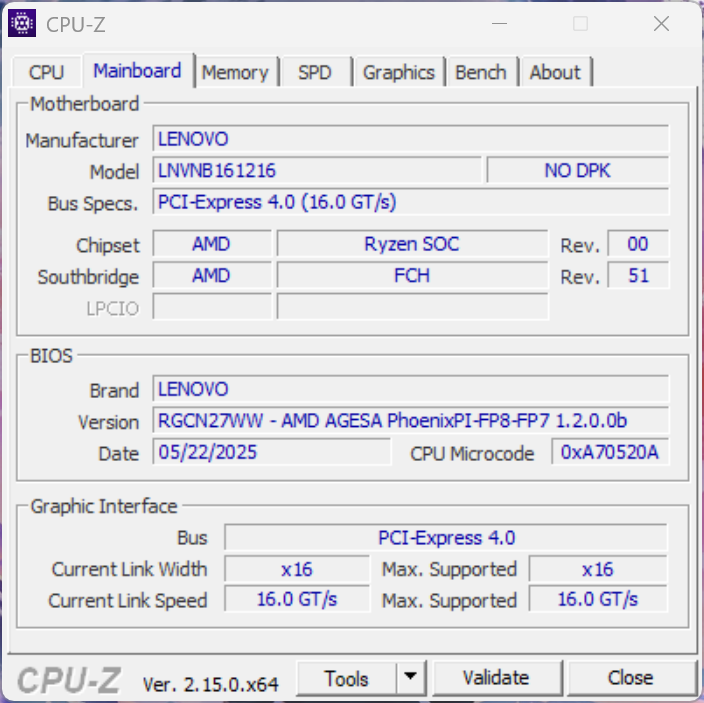704x703 pixels.
Task: Select the Chipset Rev. 00 value
Action: pyautogui.click(x=638, y=244)
